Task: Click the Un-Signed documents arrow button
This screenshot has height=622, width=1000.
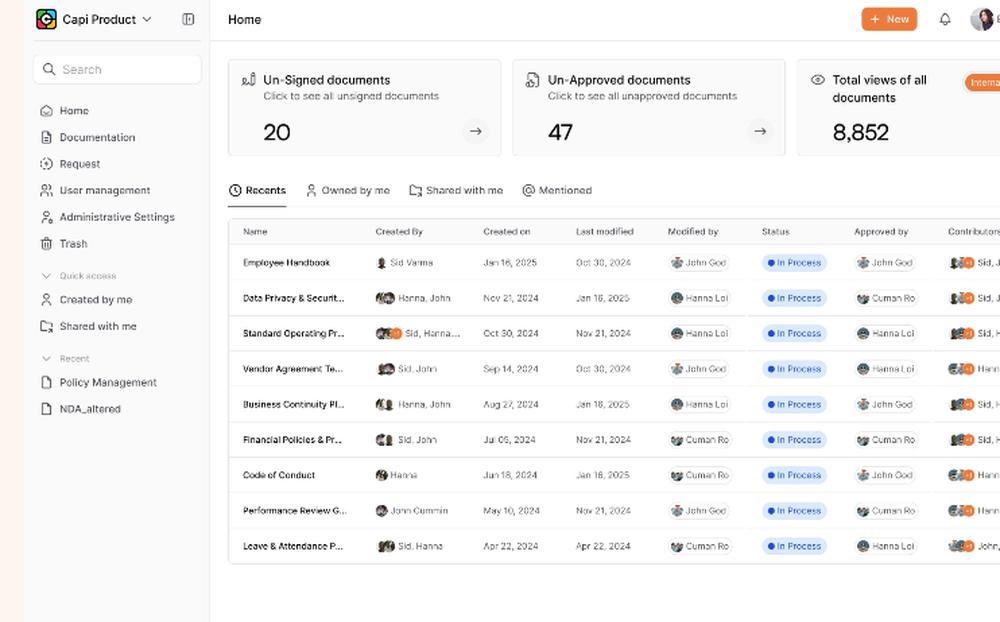Action: (475, 130)
